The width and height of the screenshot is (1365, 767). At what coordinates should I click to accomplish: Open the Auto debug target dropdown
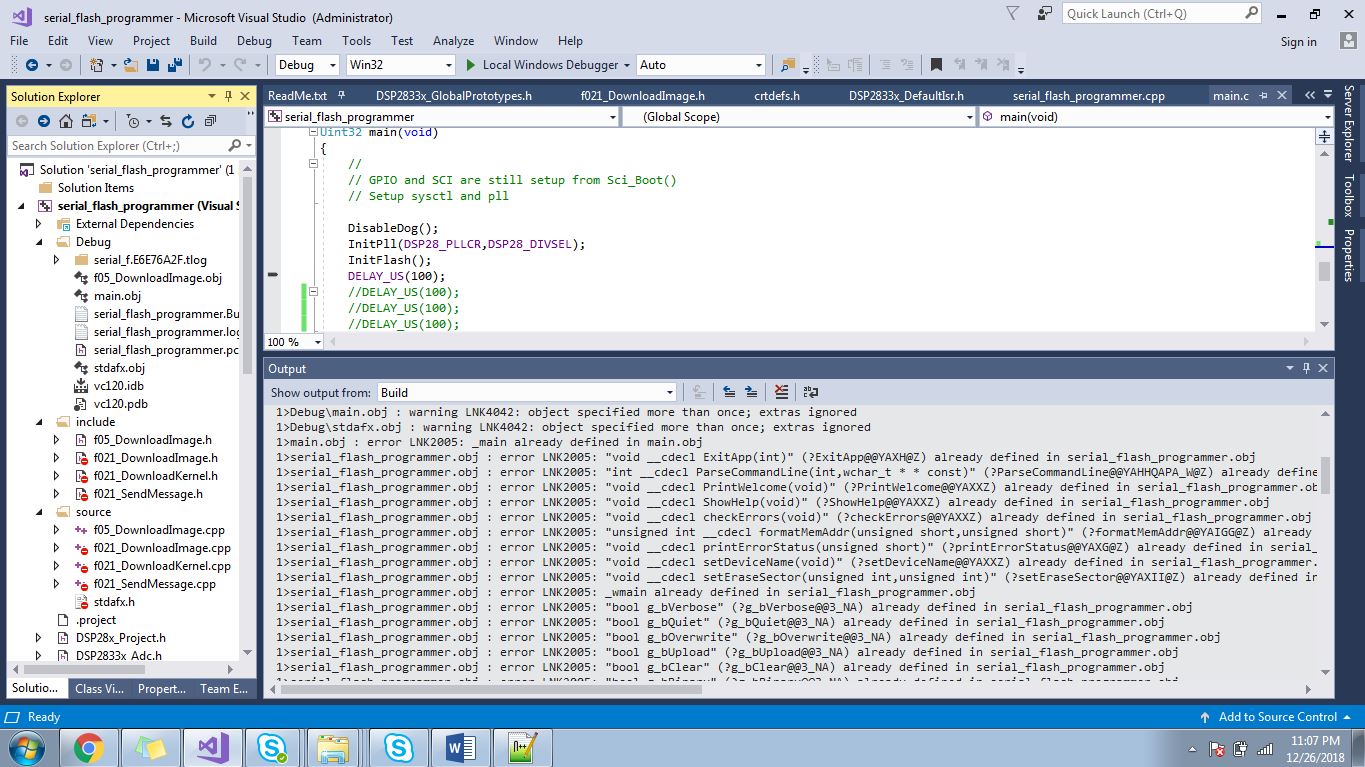701,65
